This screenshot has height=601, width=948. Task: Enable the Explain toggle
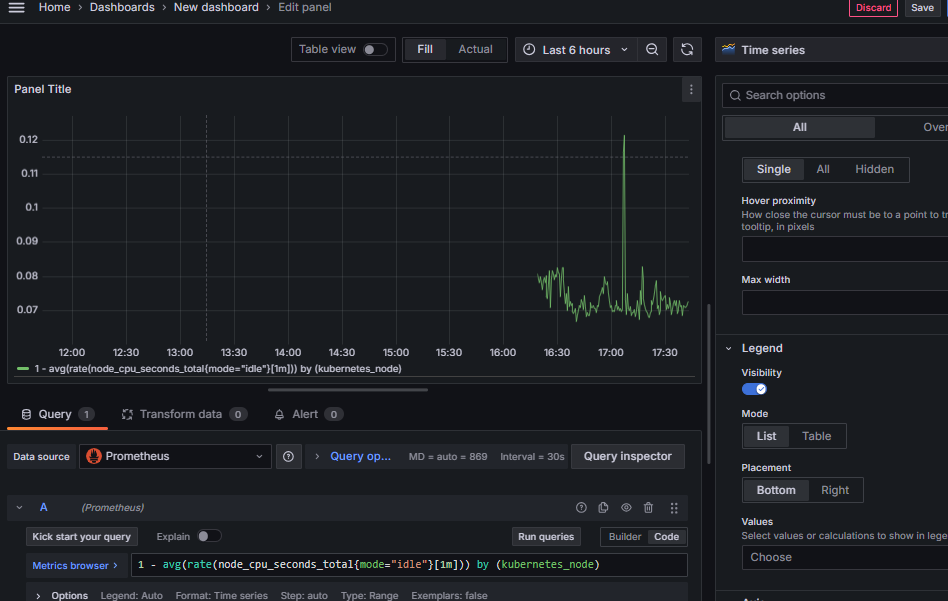[x=209, y=536]
